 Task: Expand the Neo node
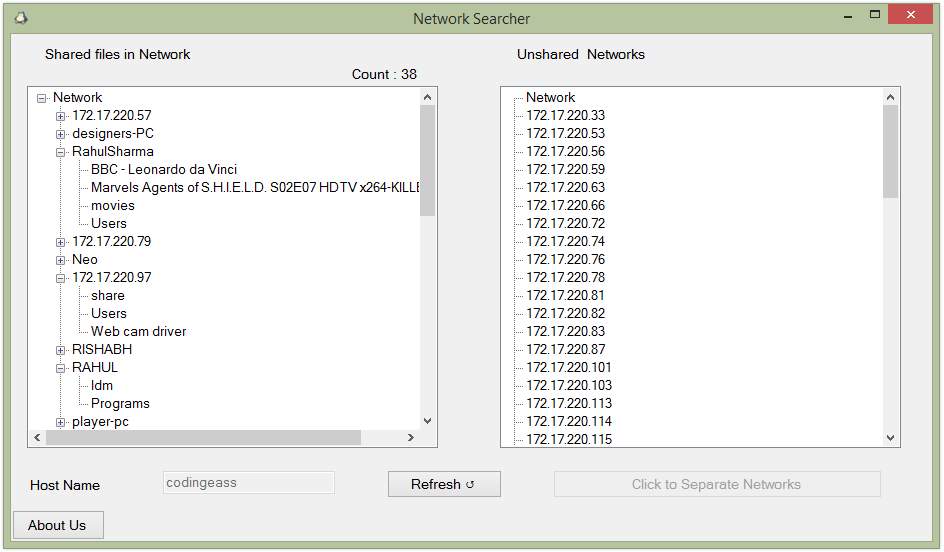point(60,260)
